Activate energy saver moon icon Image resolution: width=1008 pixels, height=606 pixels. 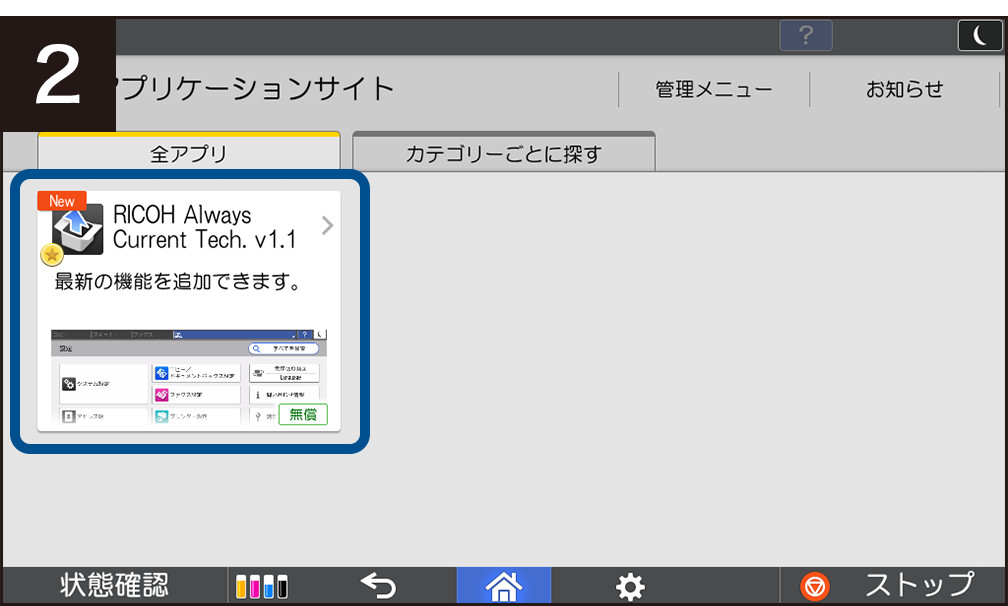coord(980,35)
